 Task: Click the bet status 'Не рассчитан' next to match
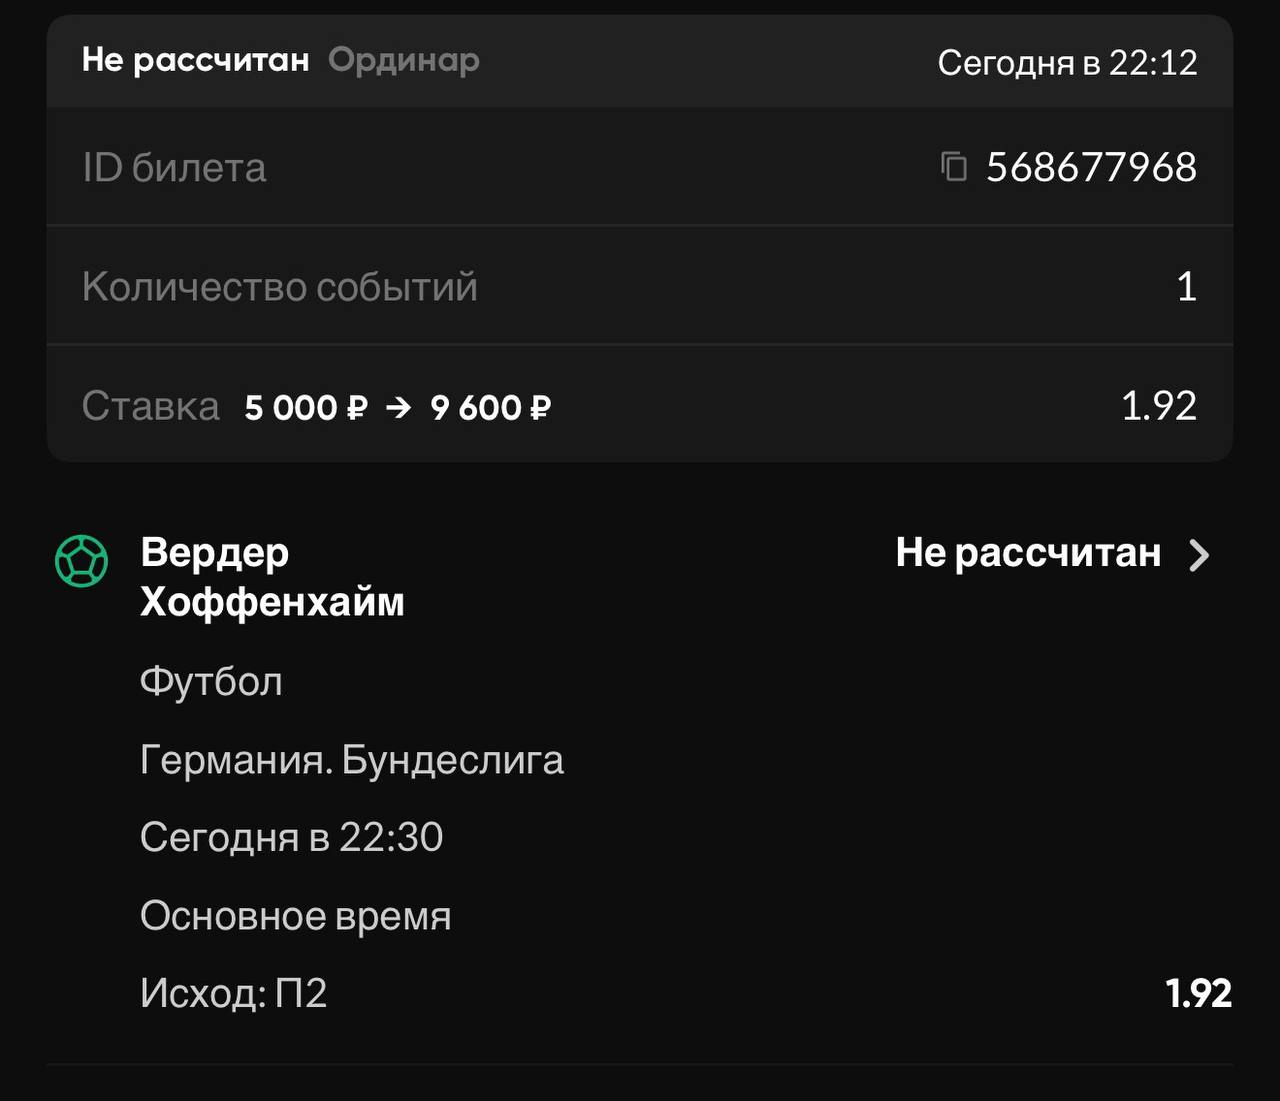1028,553
